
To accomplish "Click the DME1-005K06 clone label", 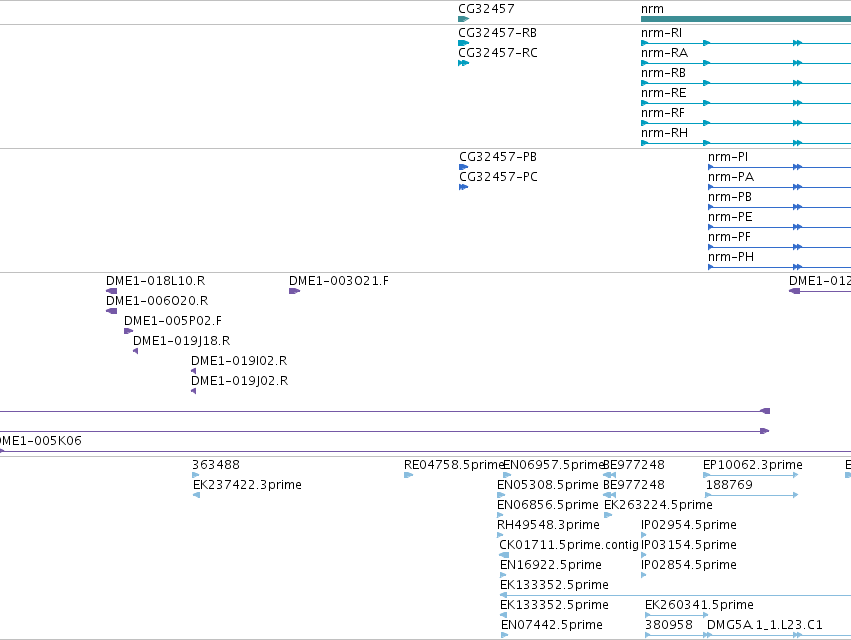I will point(41,441).
